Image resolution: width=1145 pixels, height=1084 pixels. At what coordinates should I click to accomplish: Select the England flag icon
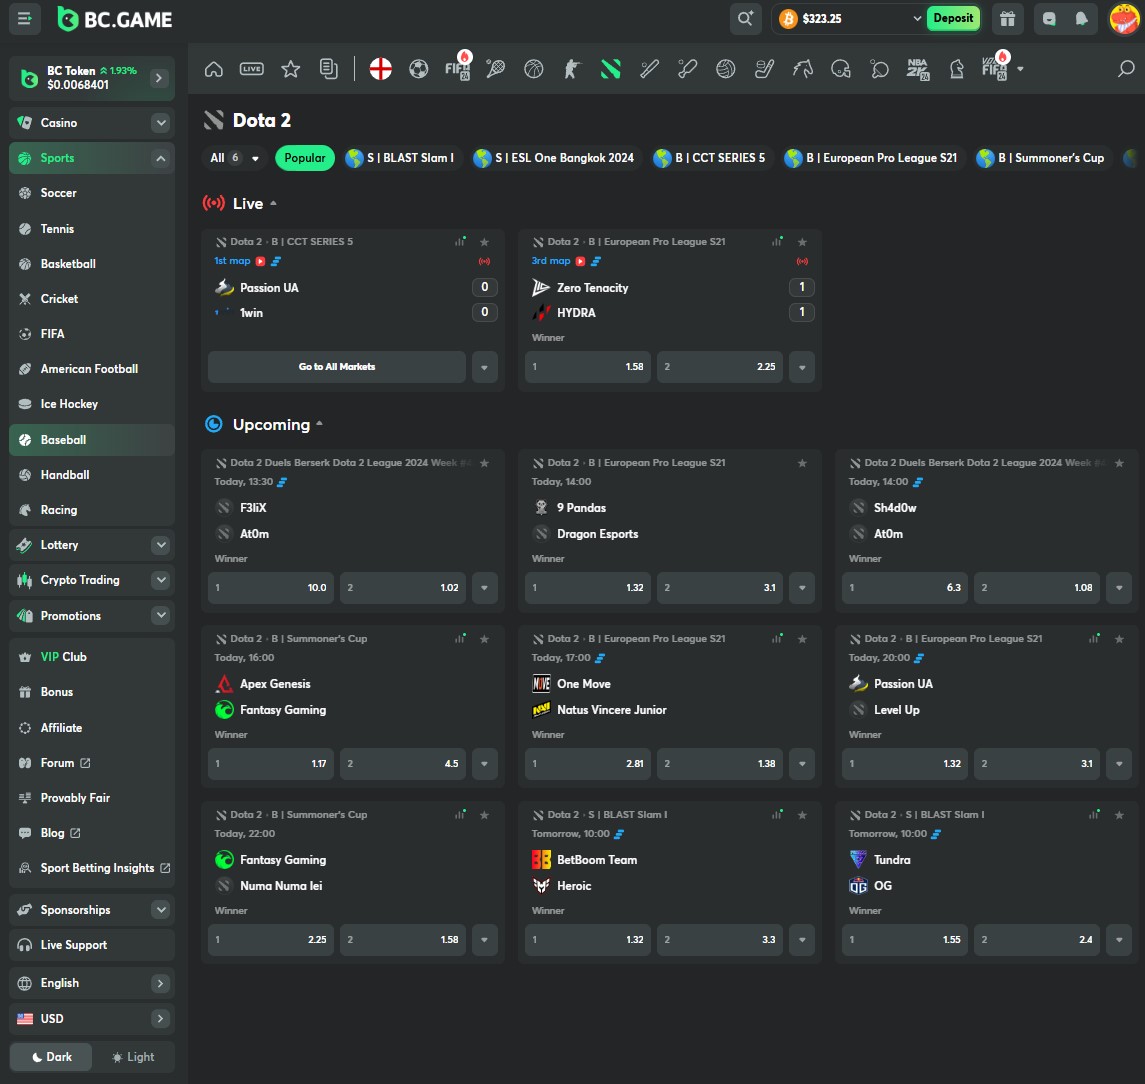[380, 69]
